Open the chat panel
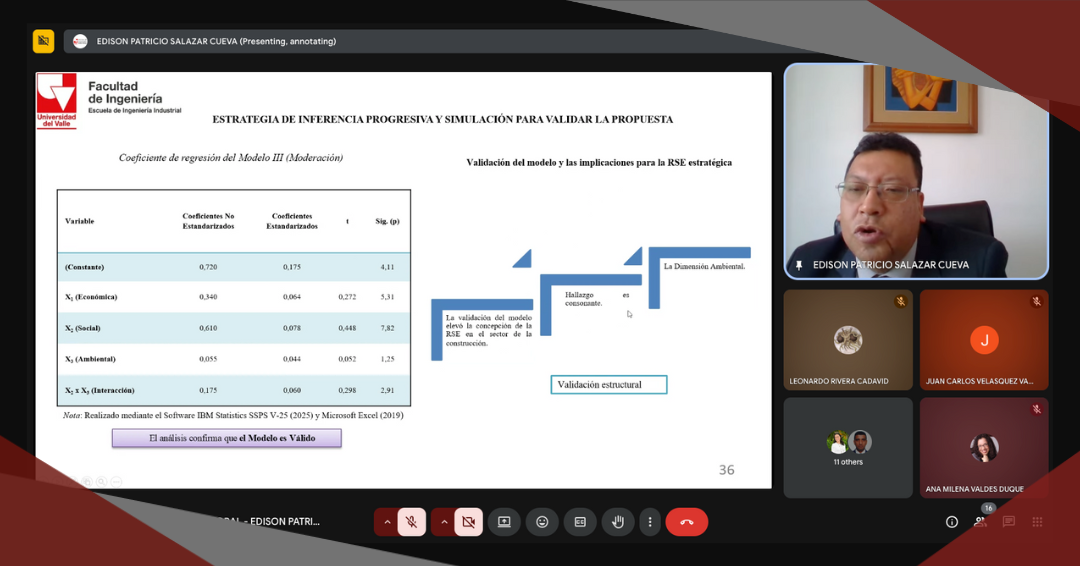Image resolution: width=1080 pixels, height=566 pixels. [1009, 522]
